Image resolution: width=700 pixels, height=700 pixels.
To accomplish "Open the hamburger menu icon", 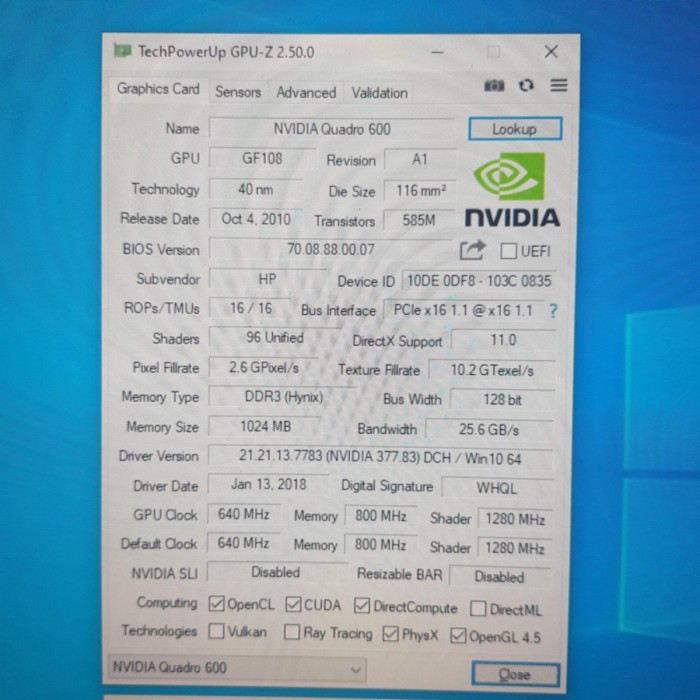I will 558,85.
